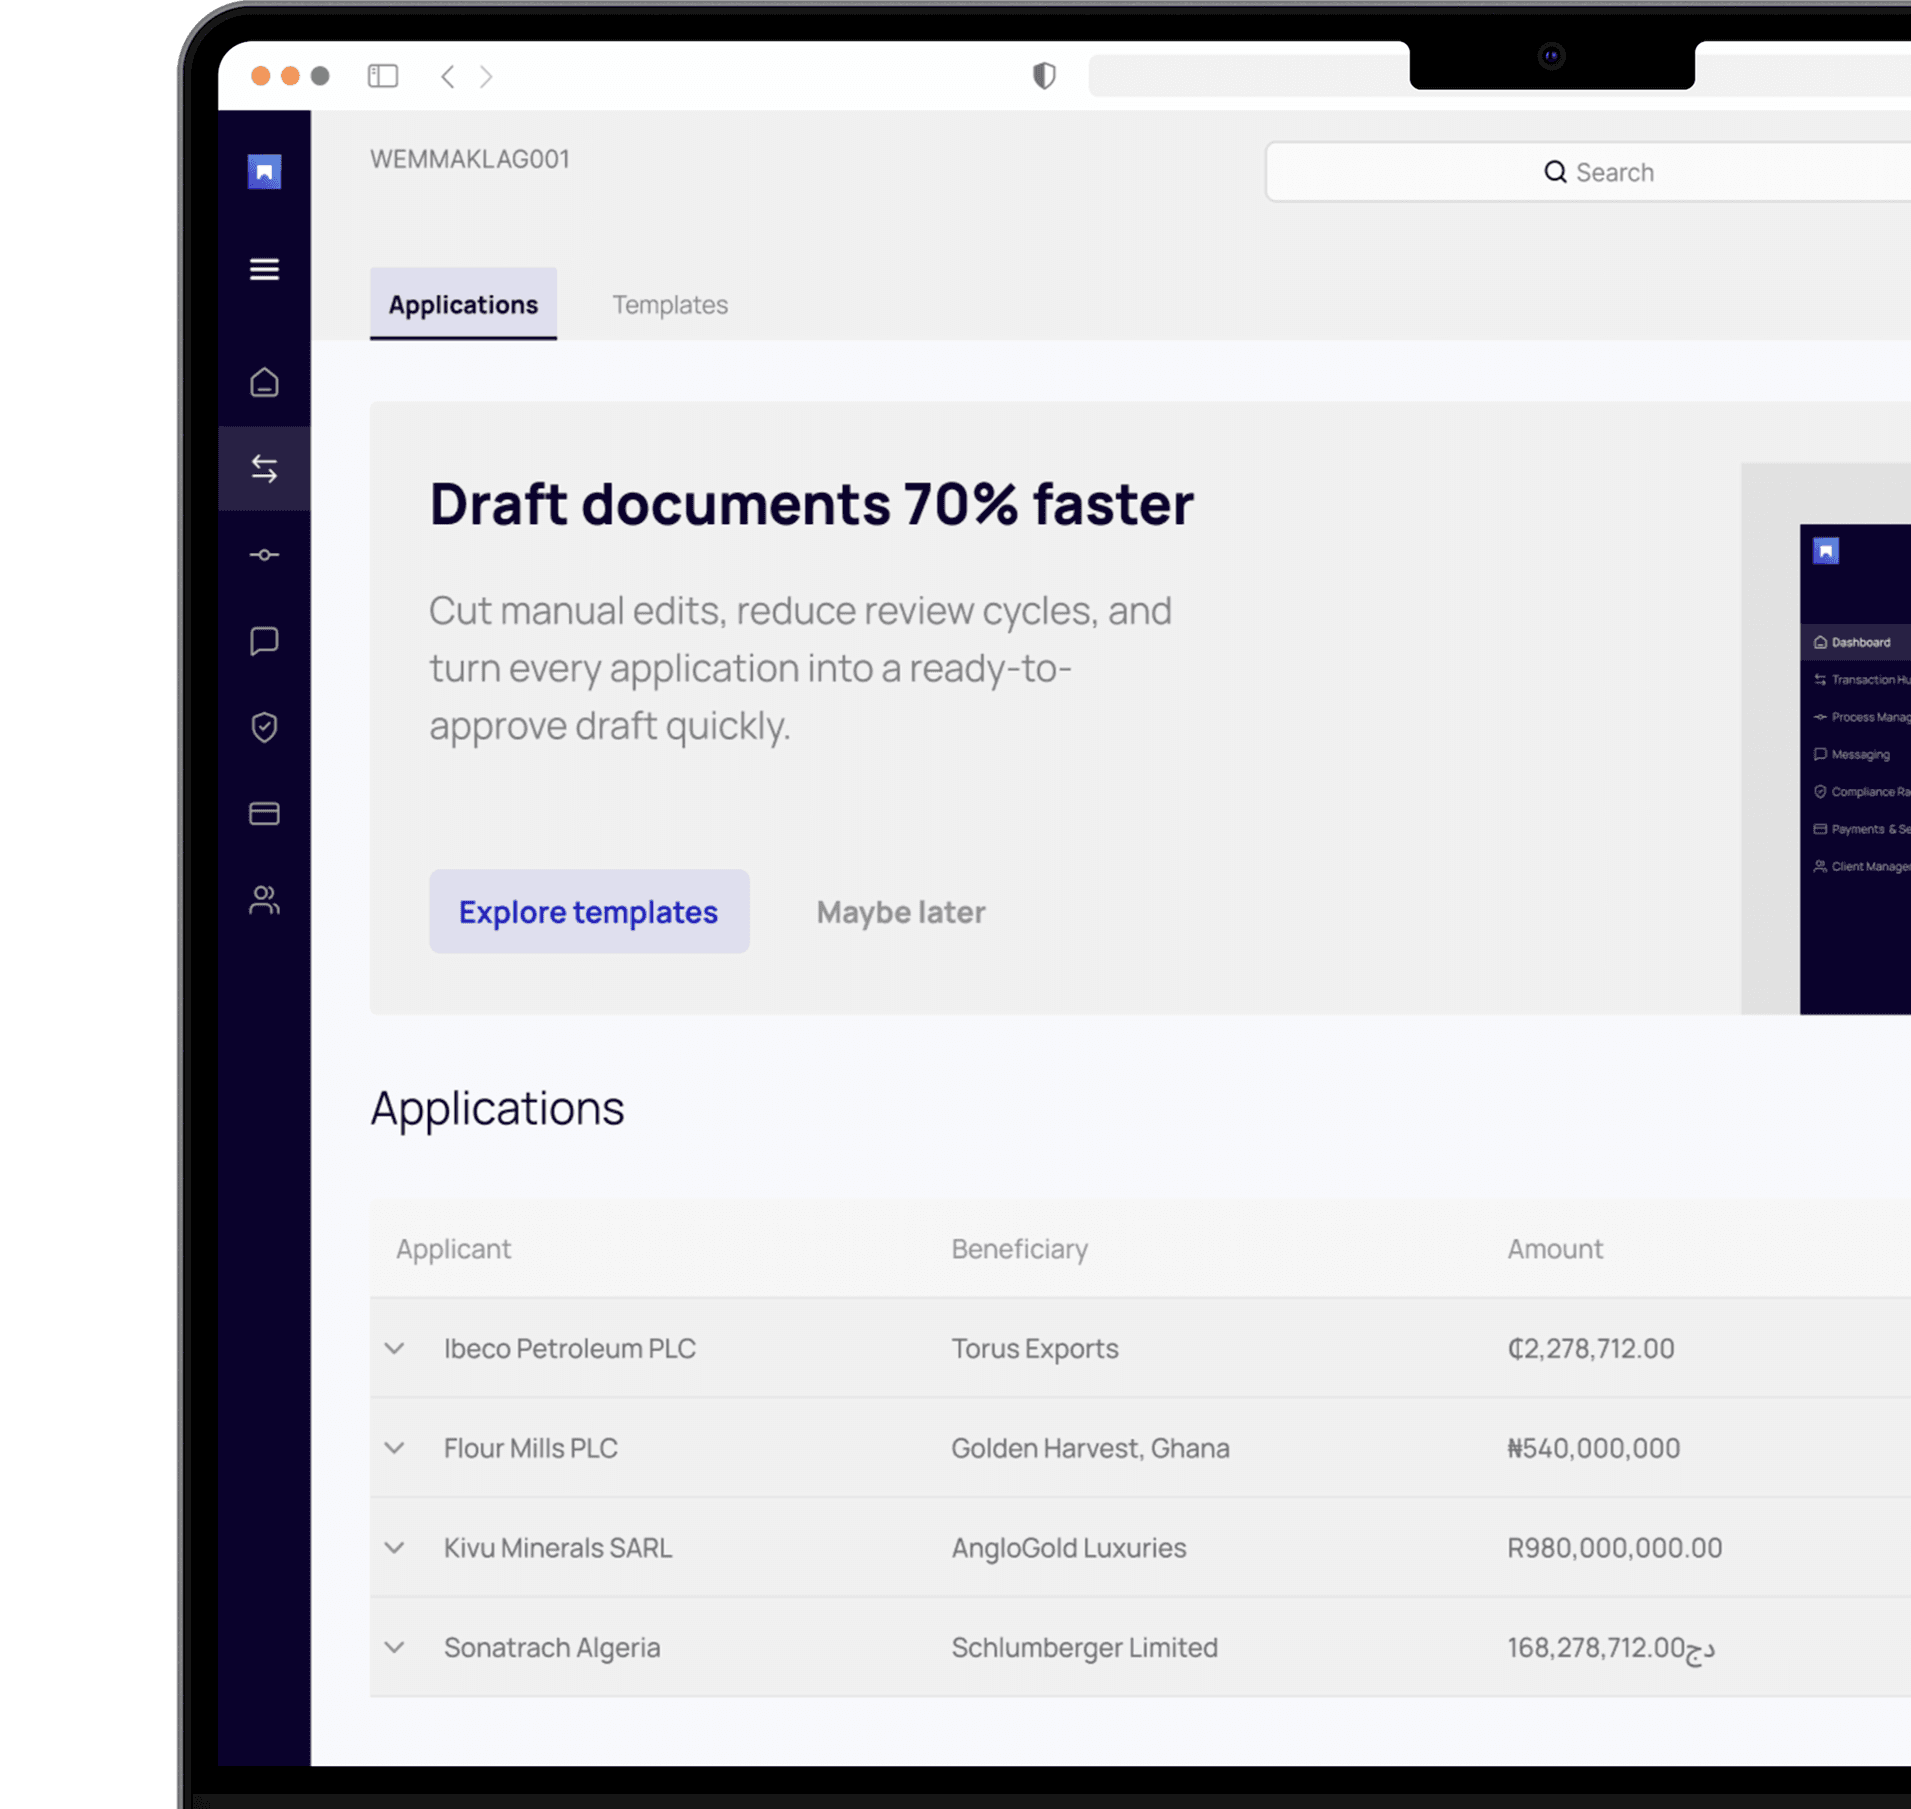Click the dashboard preview thumbnail in the banner
Viewport: 1911px width, 1809px height.
click(x=1826, y=739)
